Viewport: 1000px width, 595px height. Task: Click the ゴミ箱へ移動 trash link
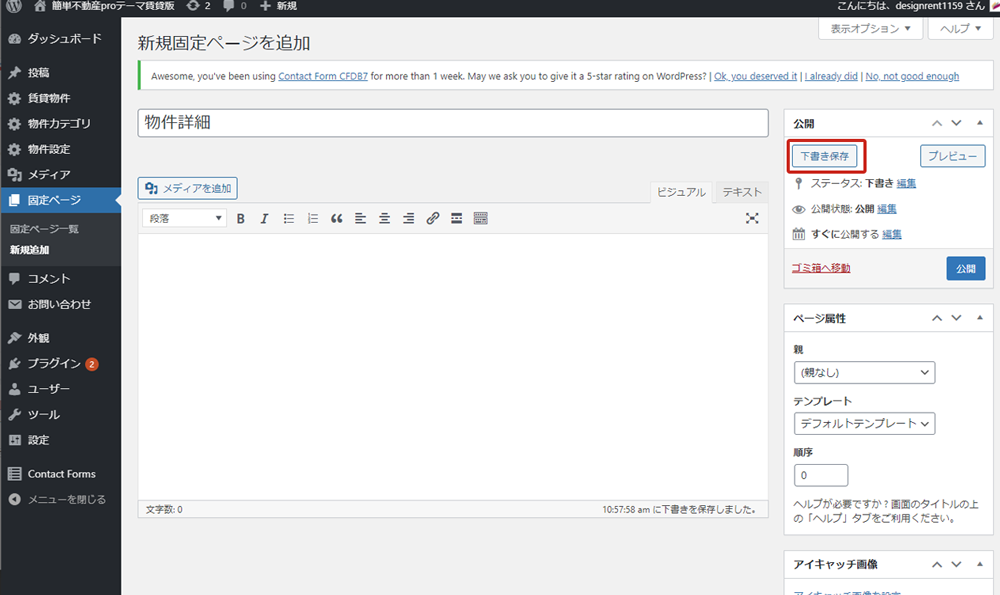click(x=821, y=268)
